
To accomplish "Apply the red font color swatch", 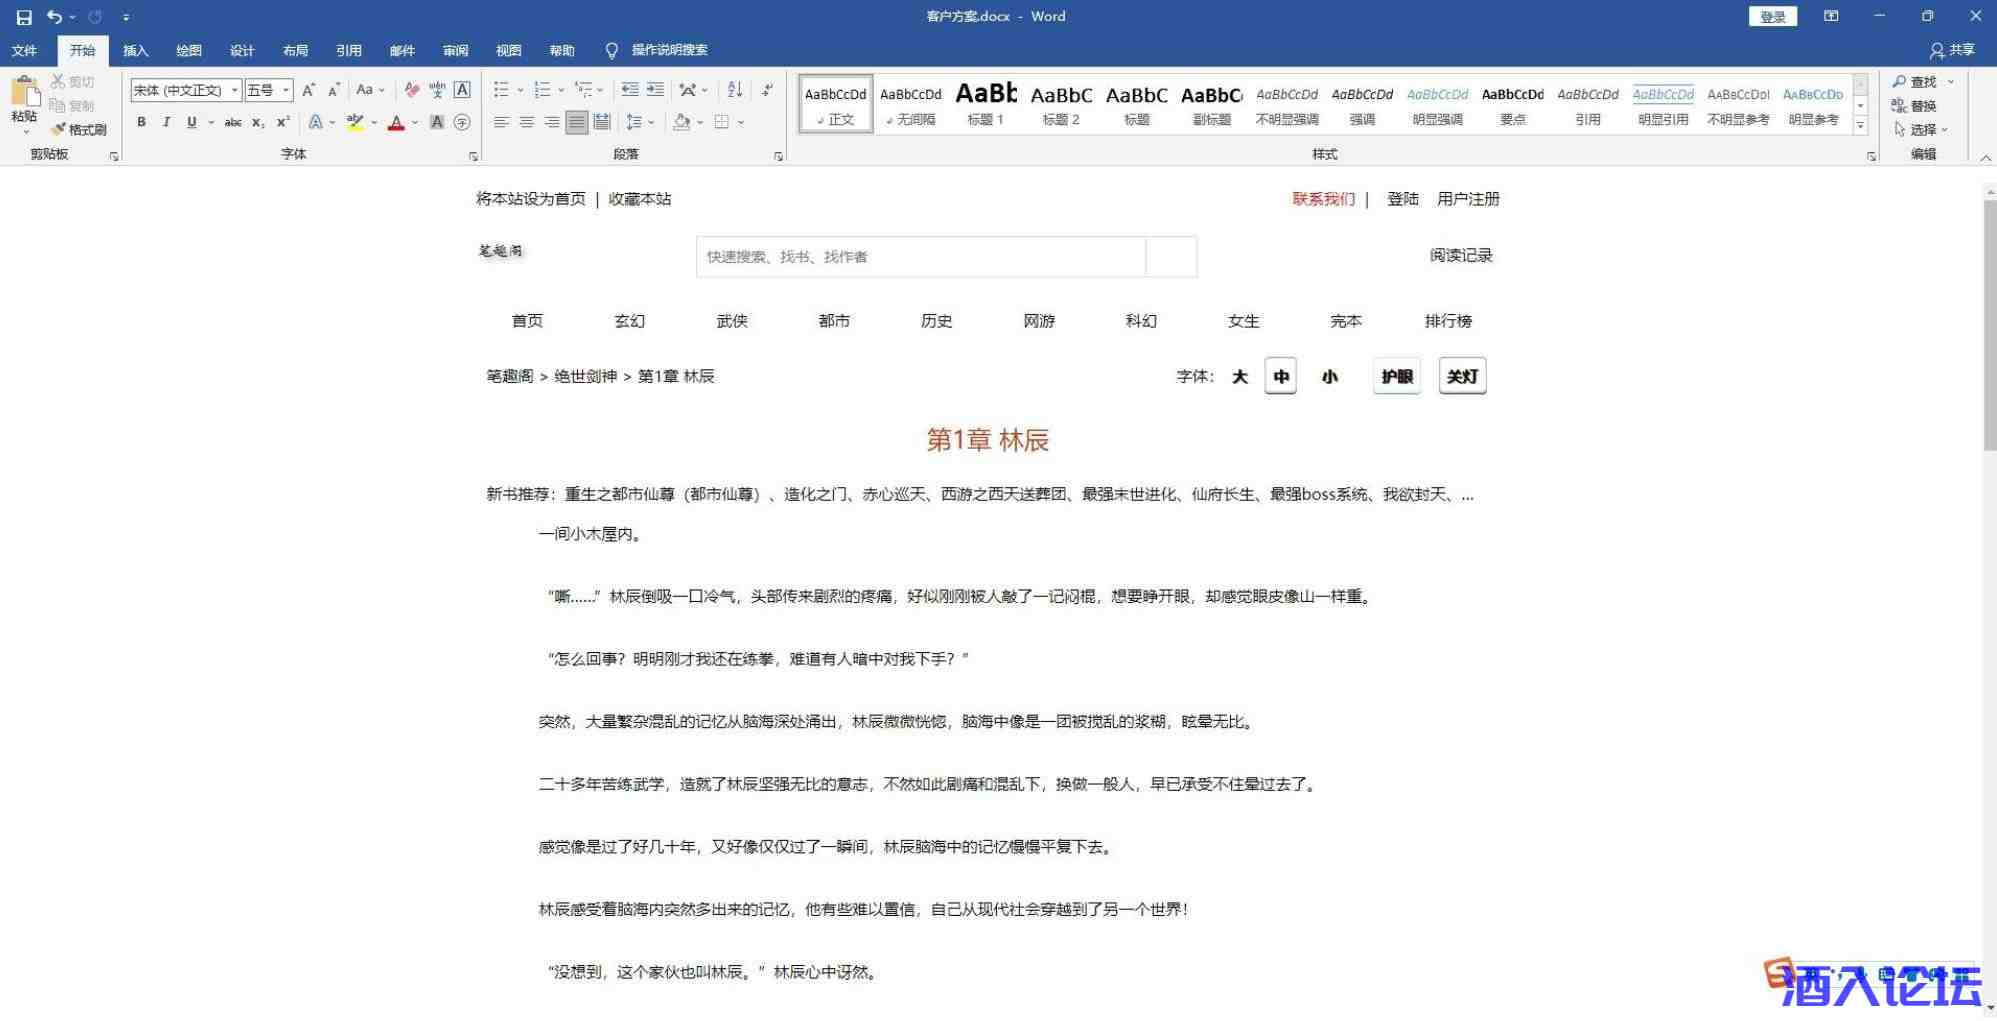I will point(396,123).
